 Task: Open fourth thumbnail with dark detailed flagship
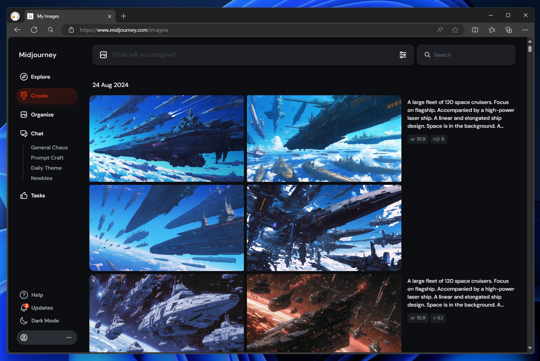coord(324,228)
